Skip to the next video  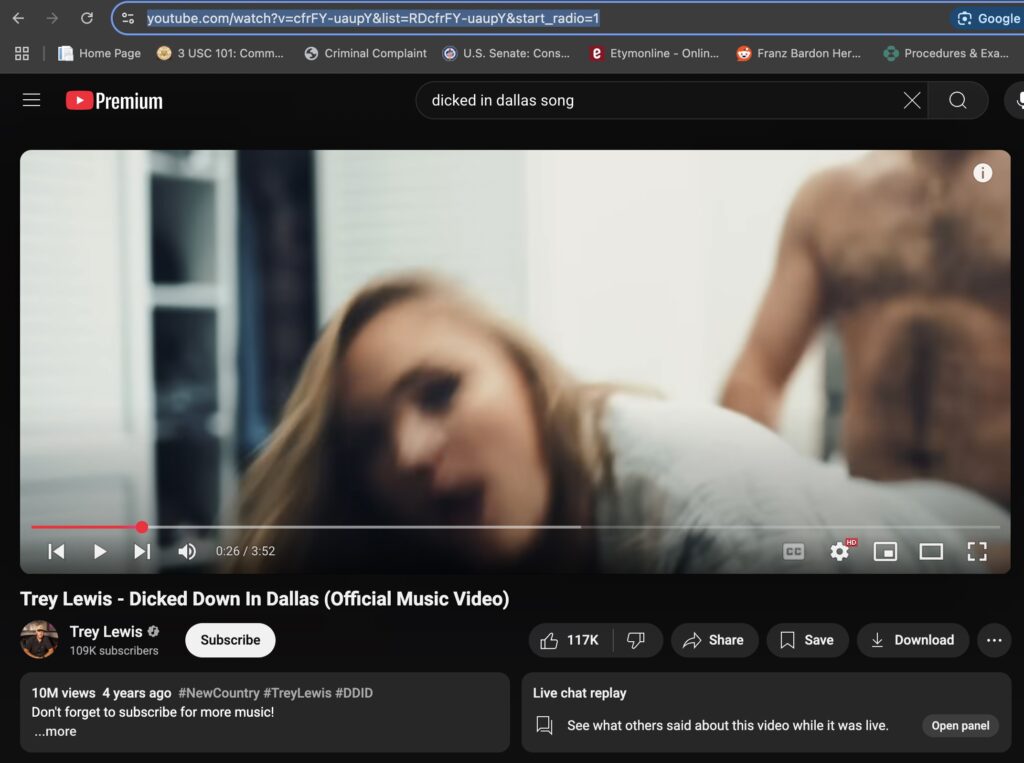[x=142, y=551]
